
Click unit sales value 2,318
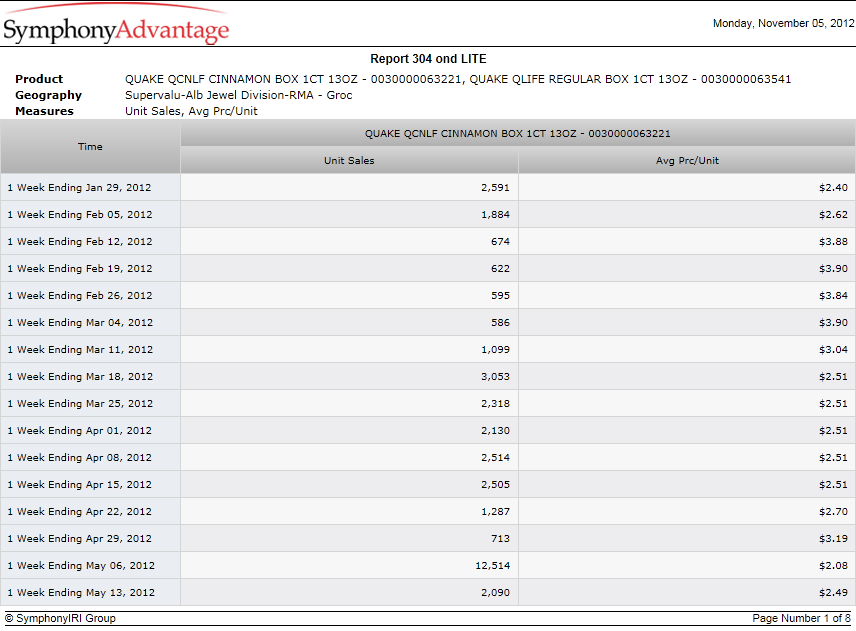tap(495, 403)
